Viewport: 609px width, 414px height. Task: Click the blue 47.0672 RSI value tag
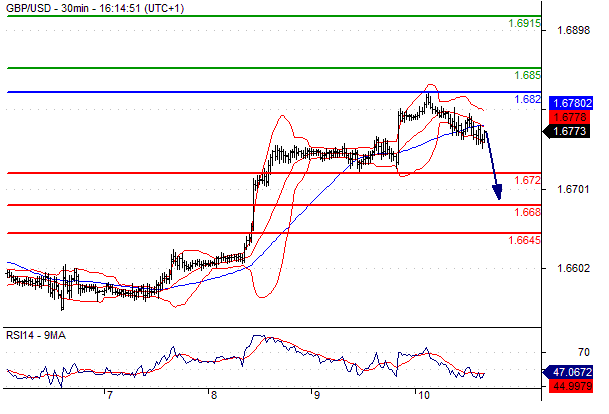point(569,372)
